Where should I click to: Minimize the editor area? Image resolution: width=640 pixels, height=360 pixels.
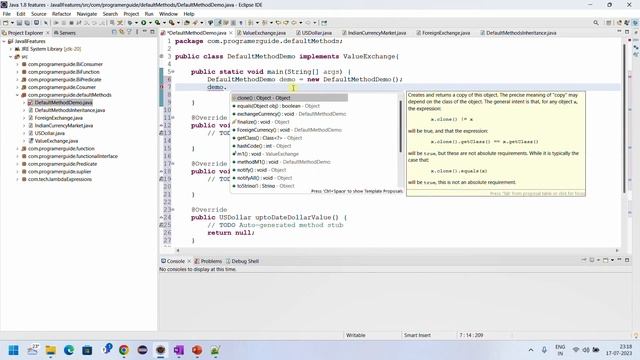pyautogui.click(x=619, y=32)
